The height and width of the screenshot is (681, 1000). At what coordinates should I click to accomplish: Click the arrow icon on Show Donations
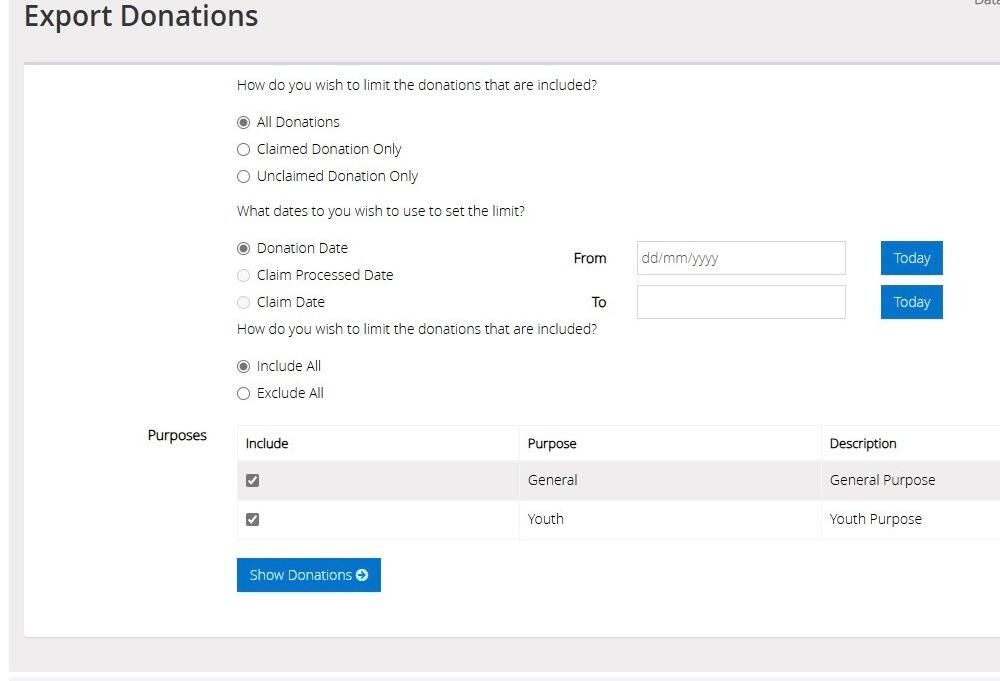point(362,575)
